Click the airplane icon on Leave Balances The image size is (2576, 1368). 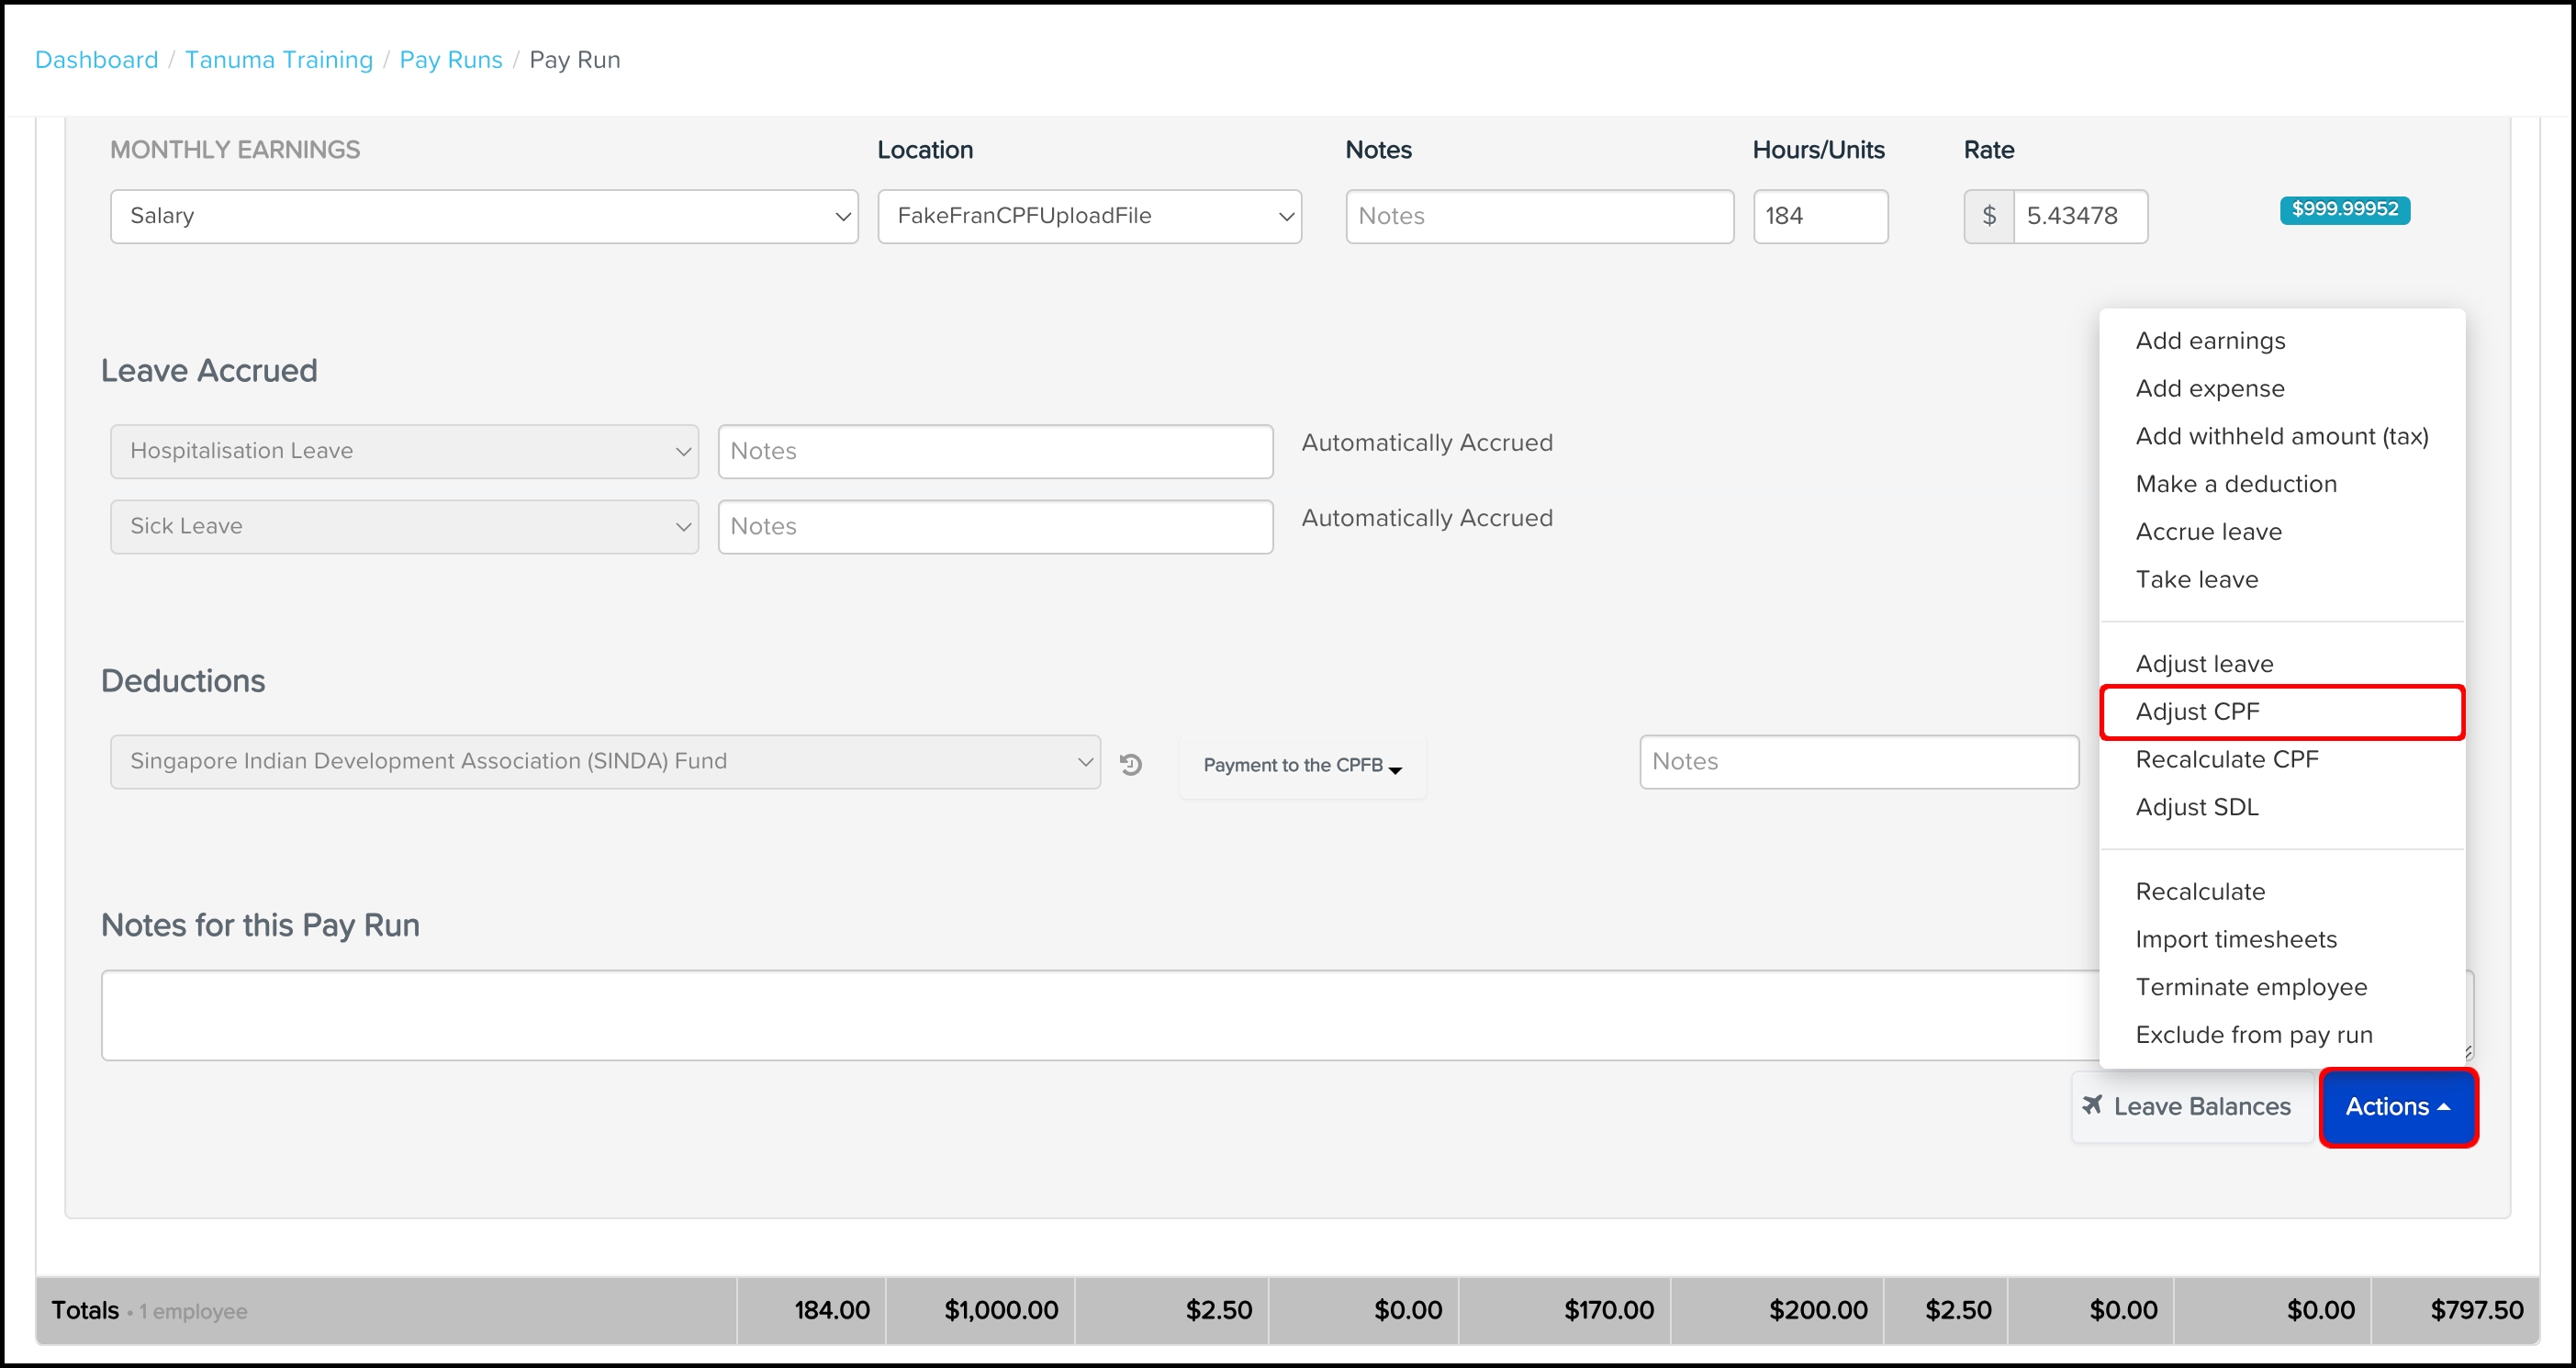(2092, 1105)
